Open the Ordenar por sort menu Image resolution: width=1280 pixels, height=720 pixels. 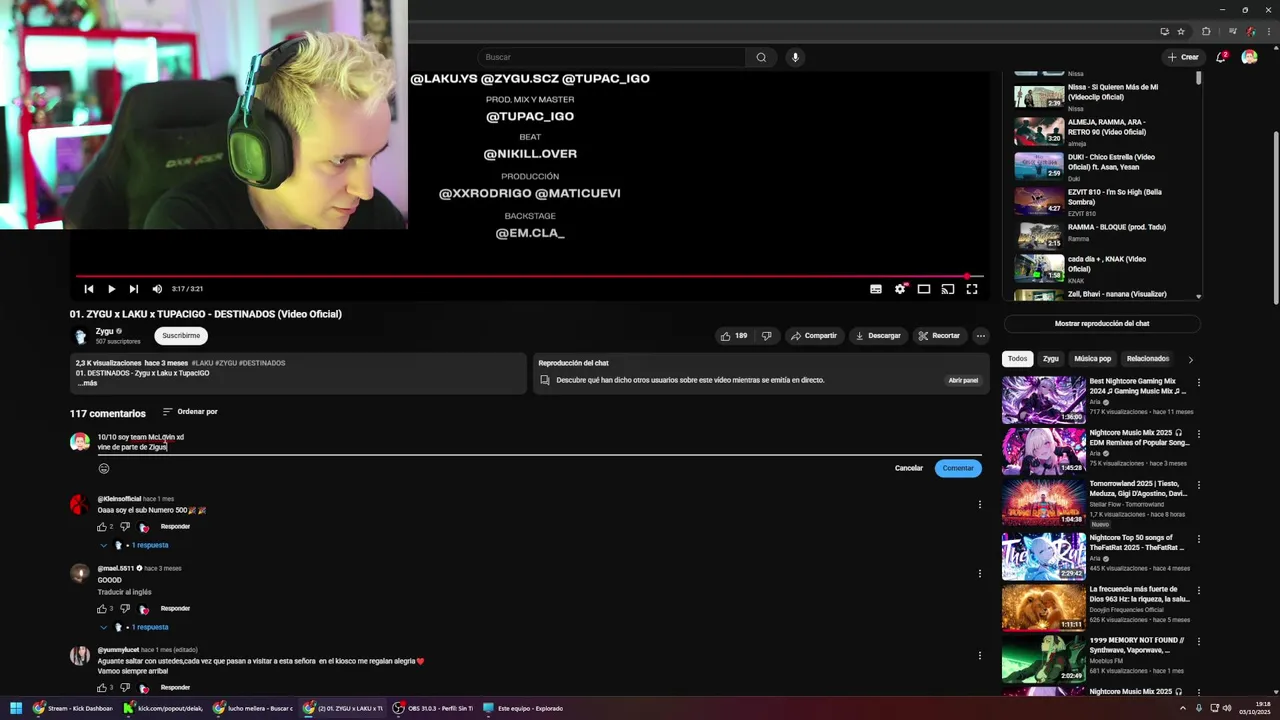point(190,412)
